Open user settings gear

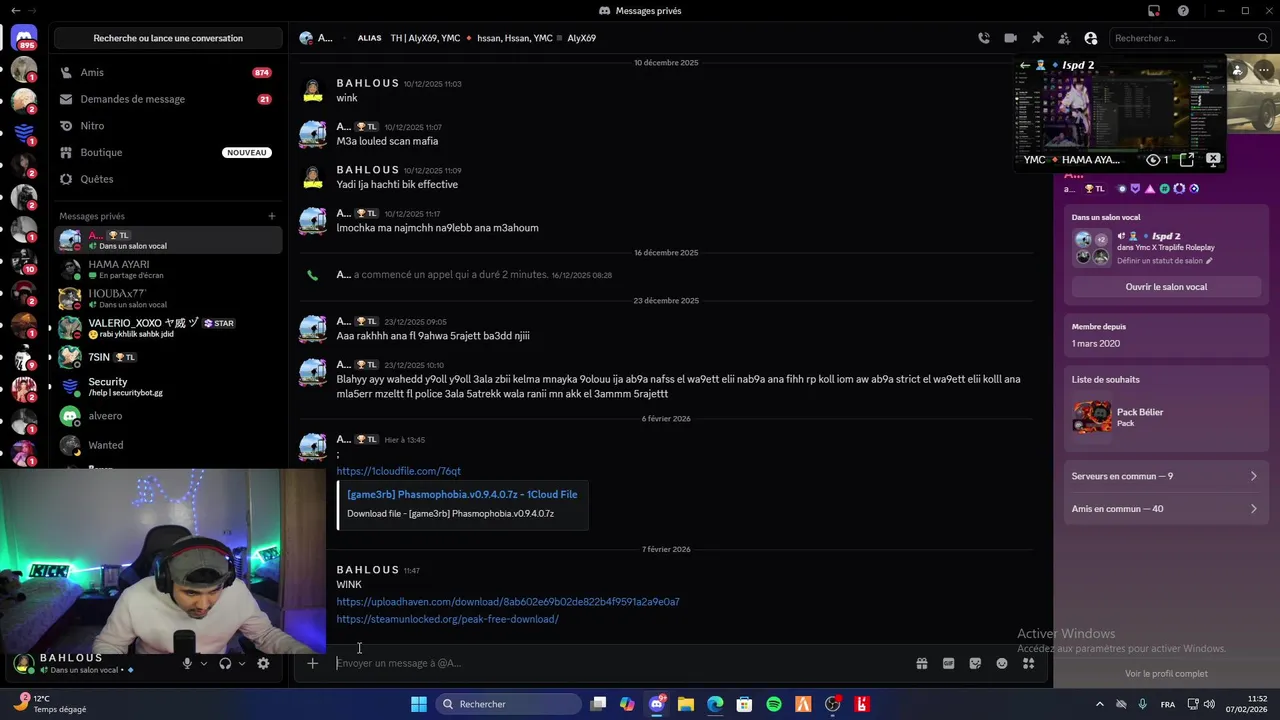point(263,663)
